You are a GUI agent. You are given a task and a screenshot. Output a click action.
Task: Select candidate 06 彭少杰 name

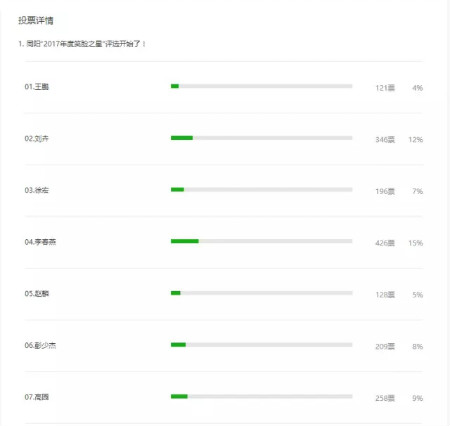[40, 345]
